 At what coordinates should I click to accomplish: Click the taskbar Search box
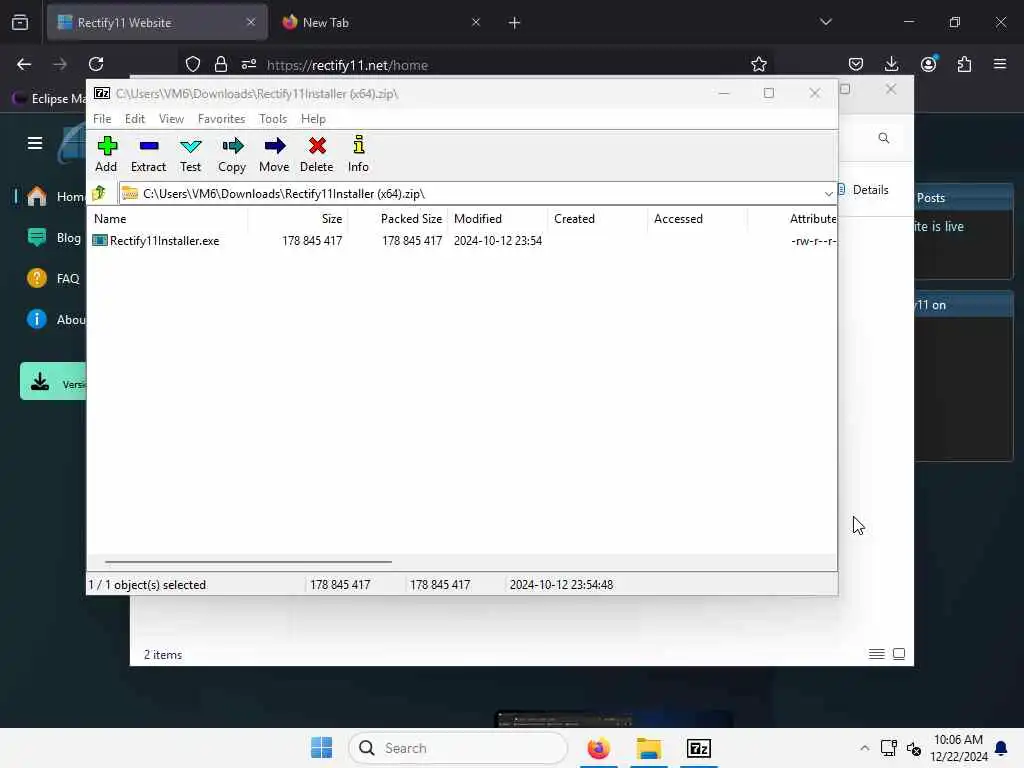(x=458, y=748)
